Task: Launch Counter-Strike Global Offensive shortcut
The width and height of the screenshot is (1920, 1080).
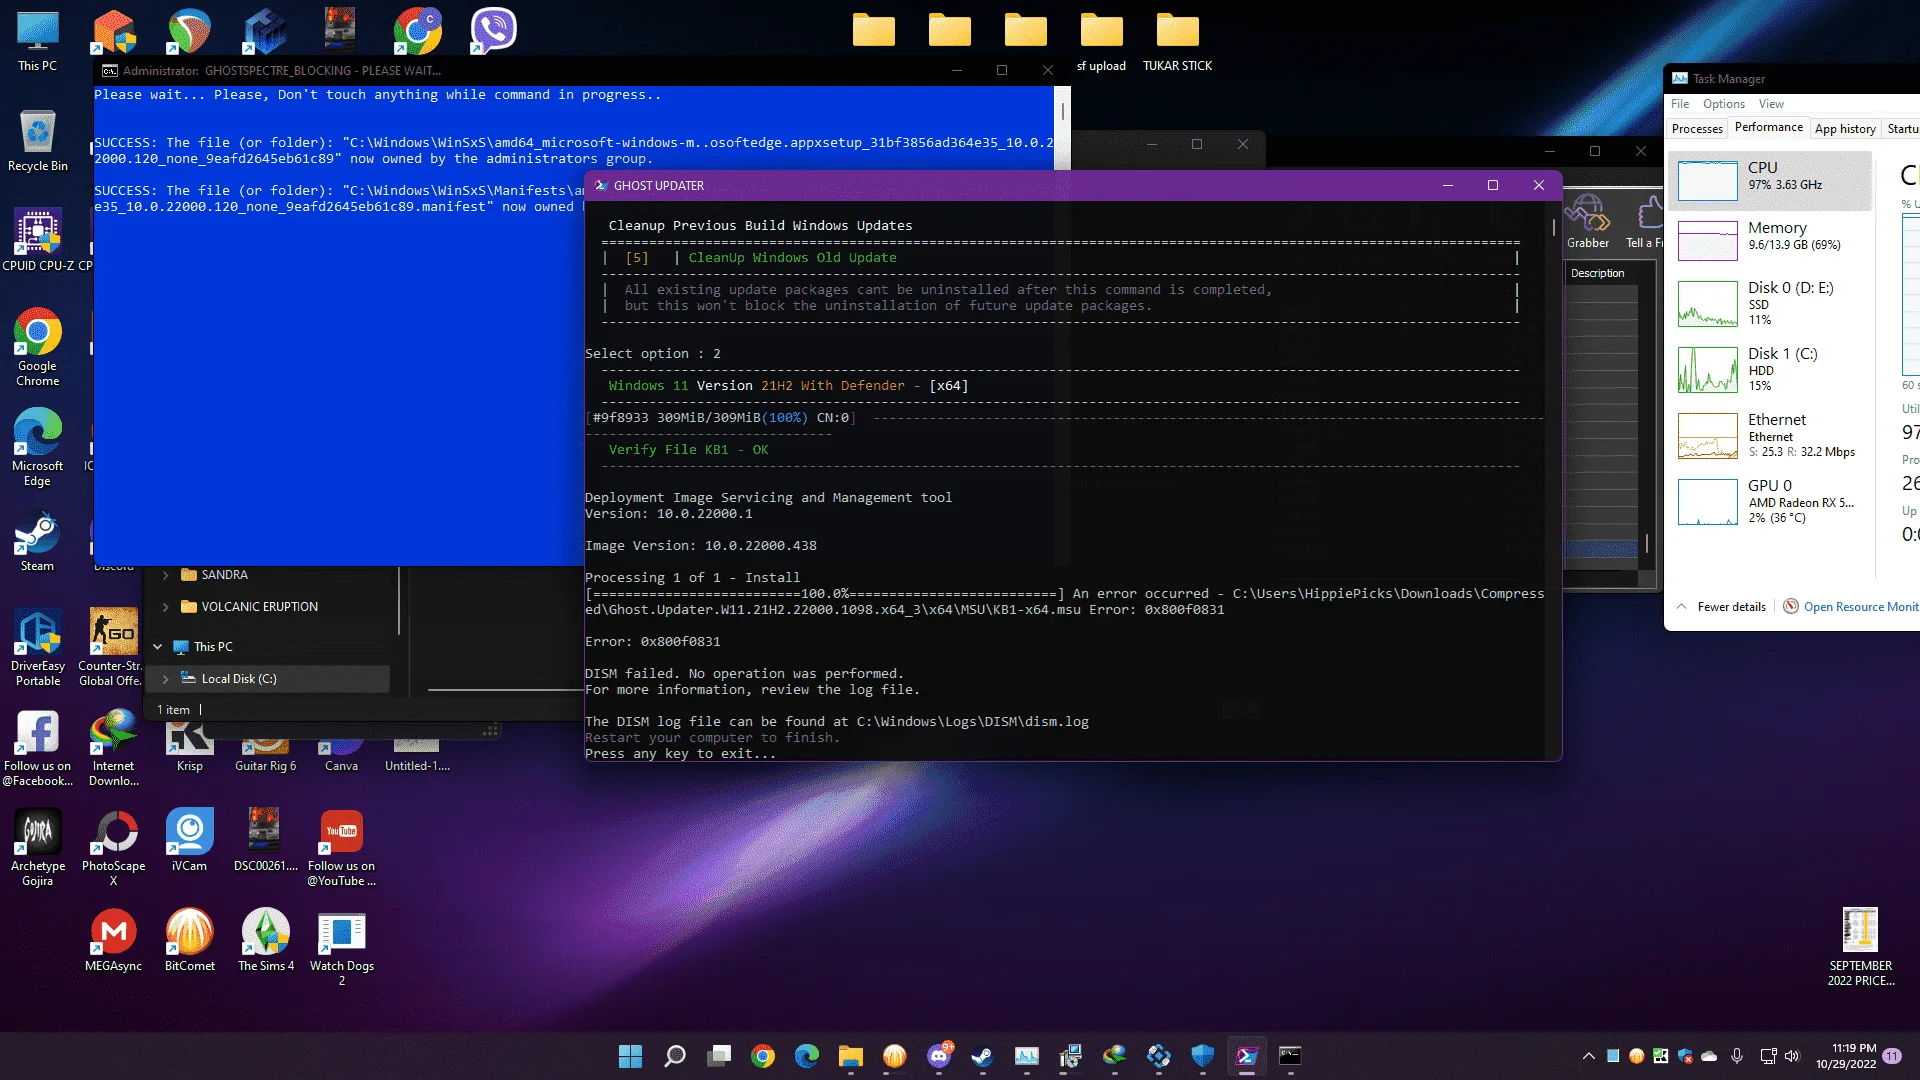Action: (113, 647)
